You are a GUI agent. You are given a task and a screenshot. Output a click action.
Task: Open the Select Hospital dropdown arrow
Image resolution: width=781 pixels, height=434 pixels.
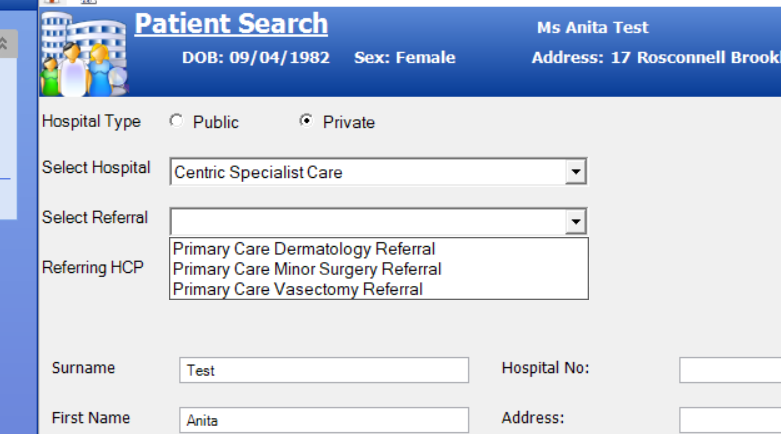575,172
